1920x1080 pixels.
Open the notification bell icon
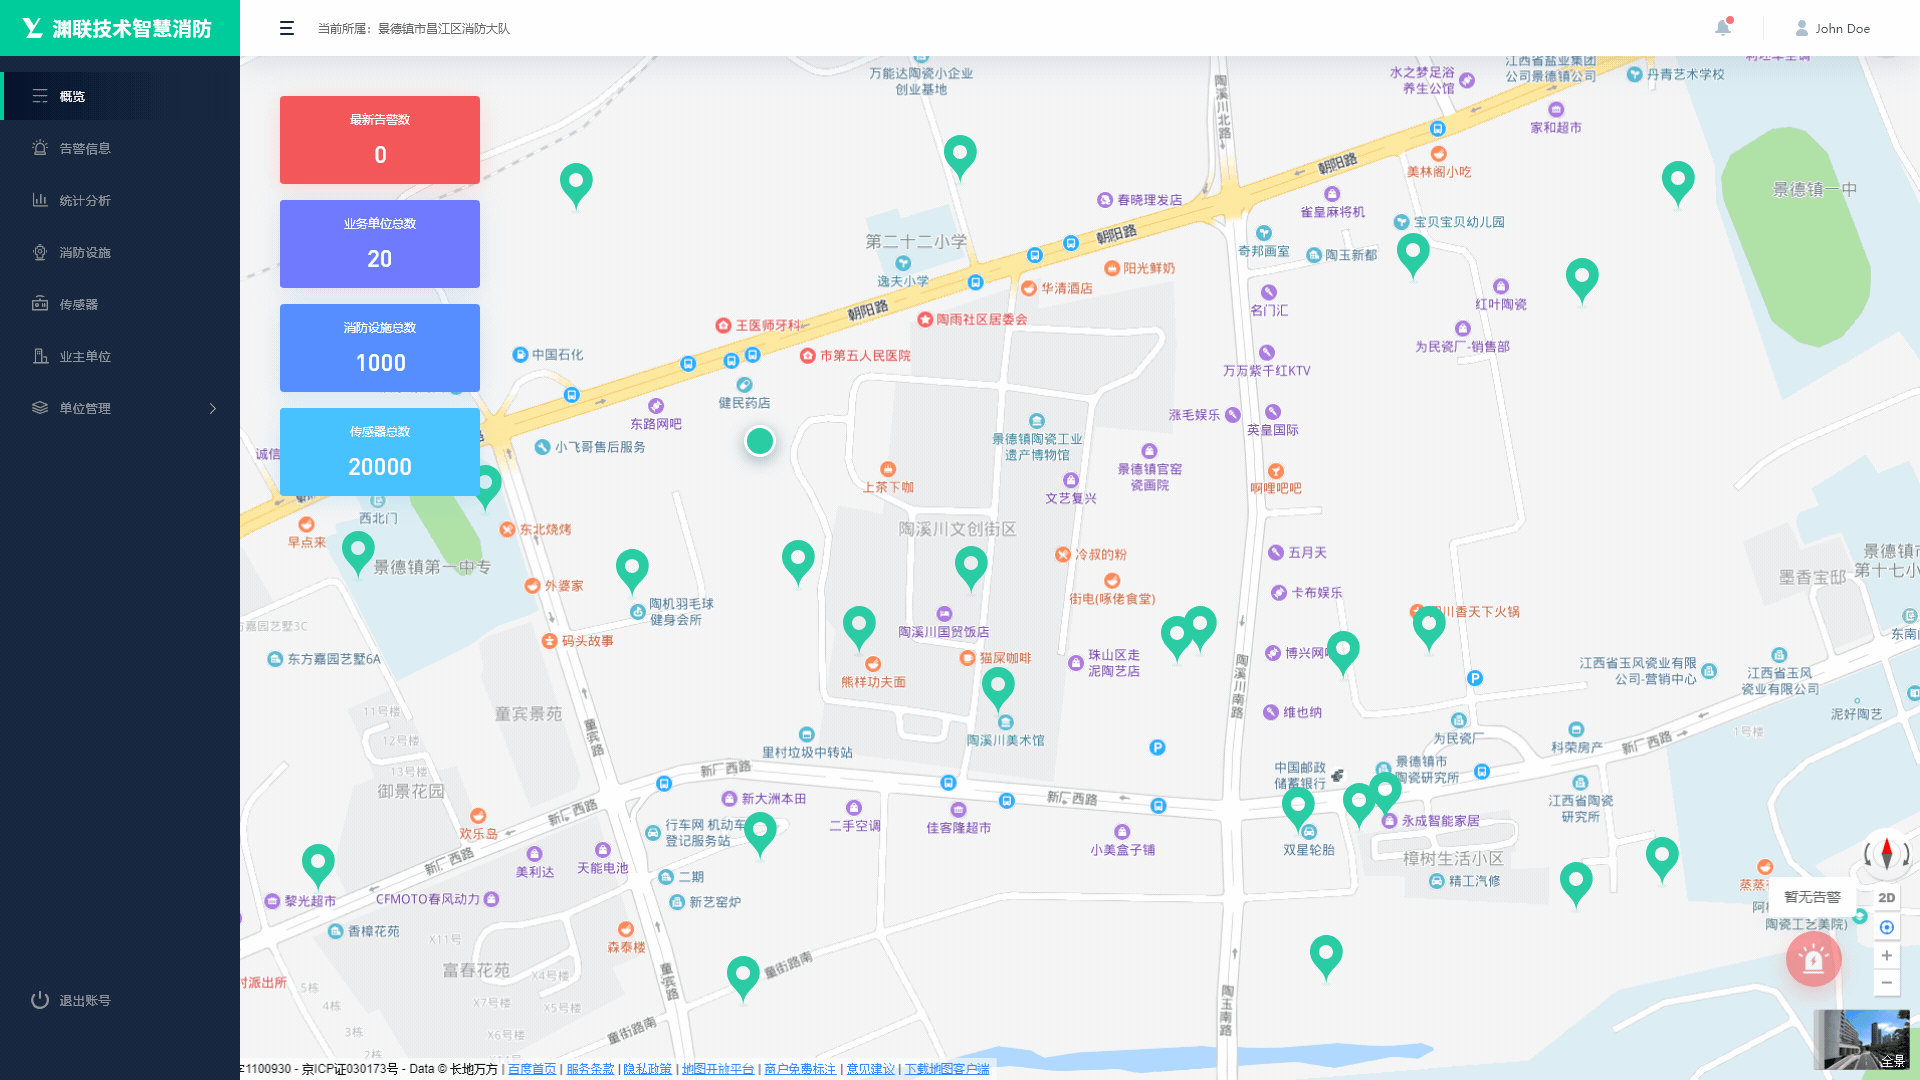point(1723,27)
